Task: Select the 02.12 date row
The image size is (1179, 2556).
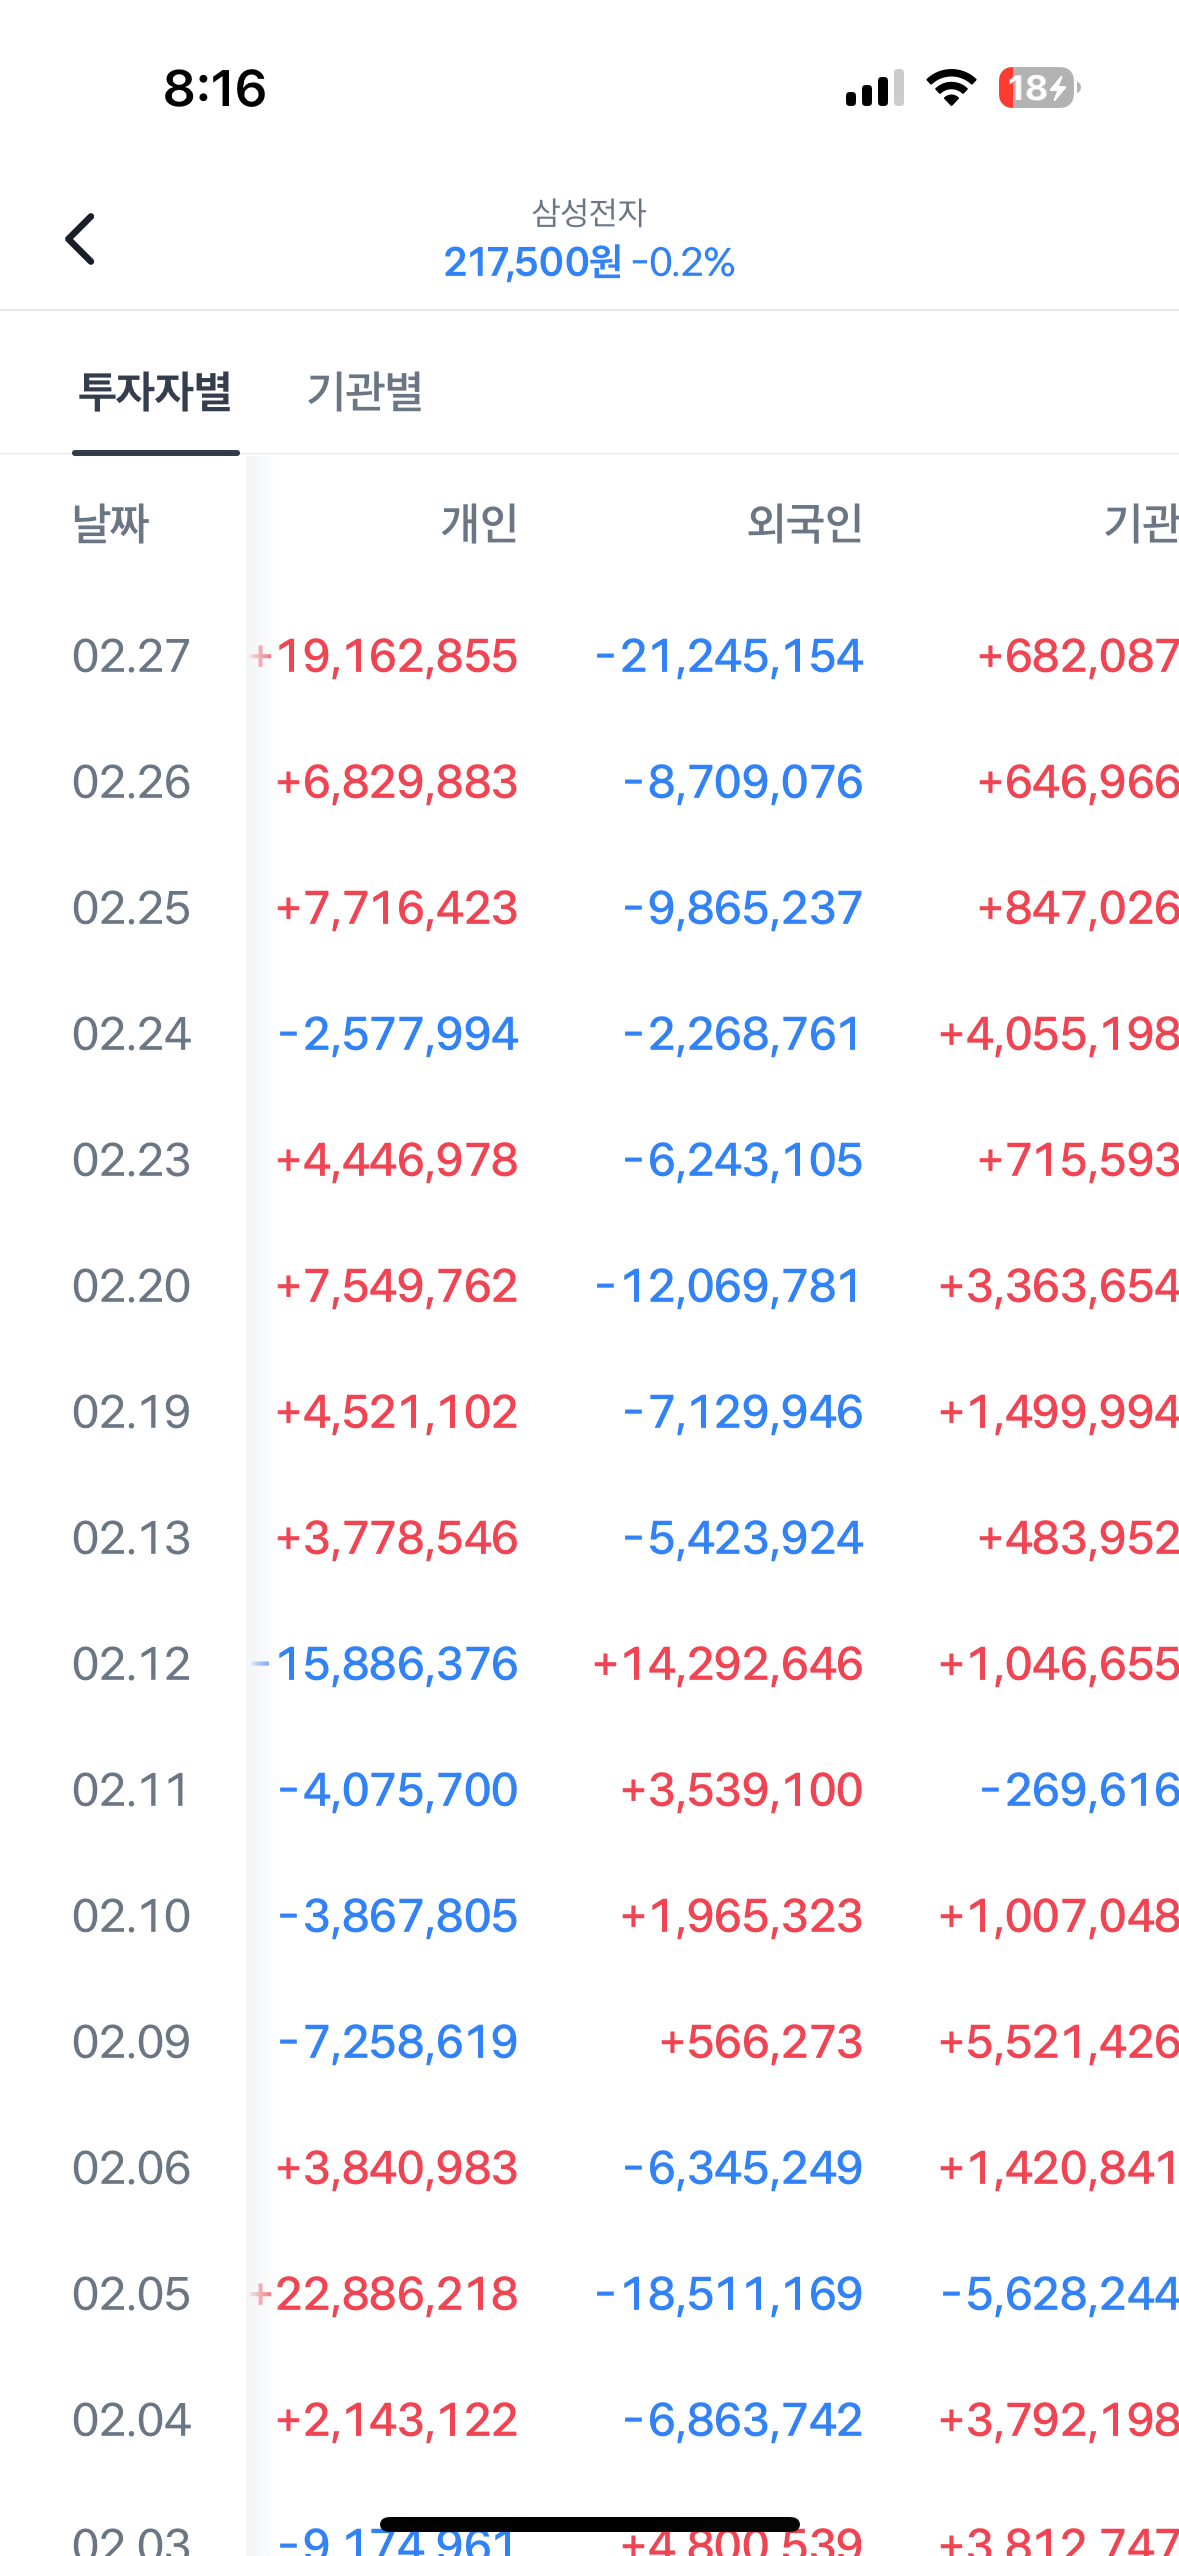Action: [131, 1665]
